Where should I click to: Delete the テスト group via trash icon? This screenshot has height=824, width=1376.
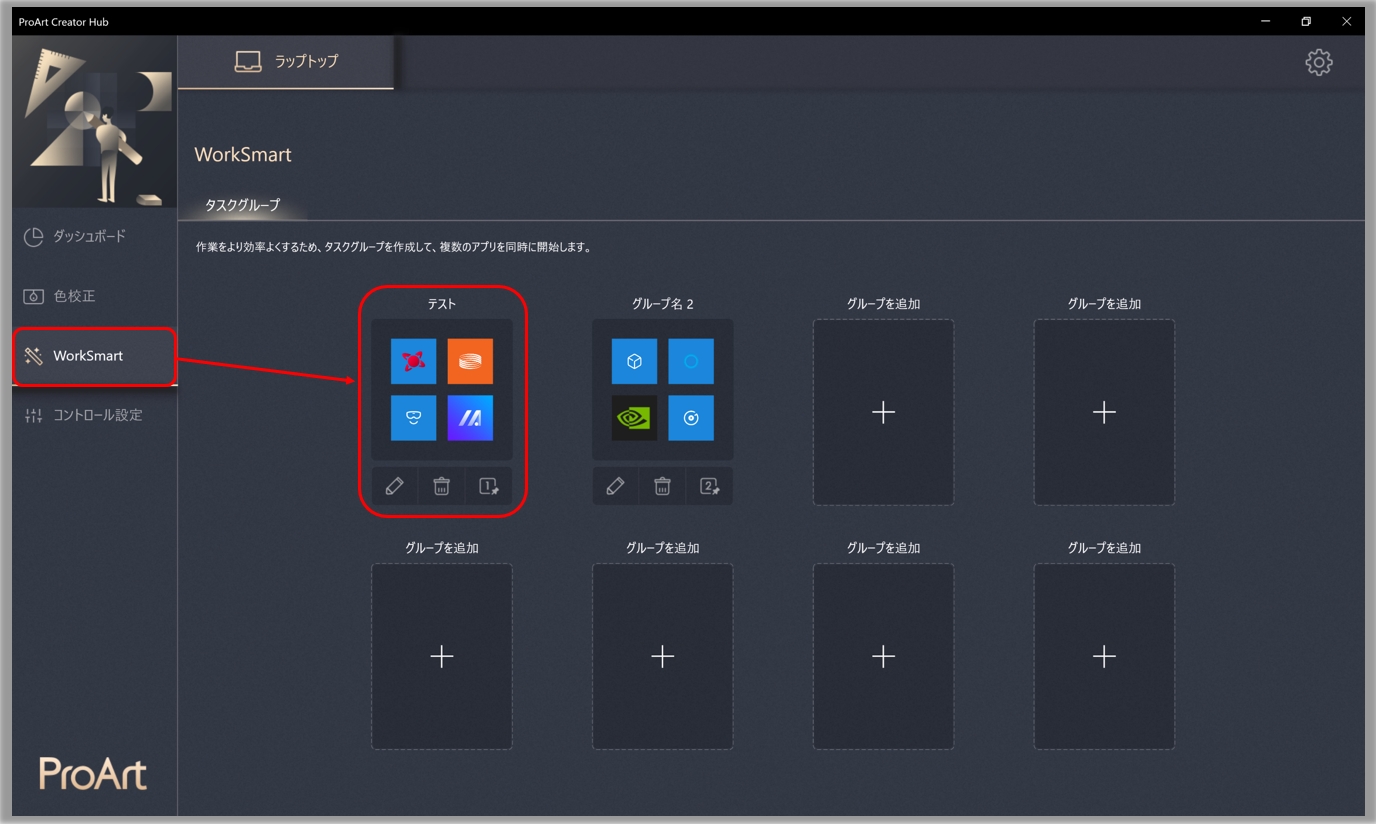point(442,486)
